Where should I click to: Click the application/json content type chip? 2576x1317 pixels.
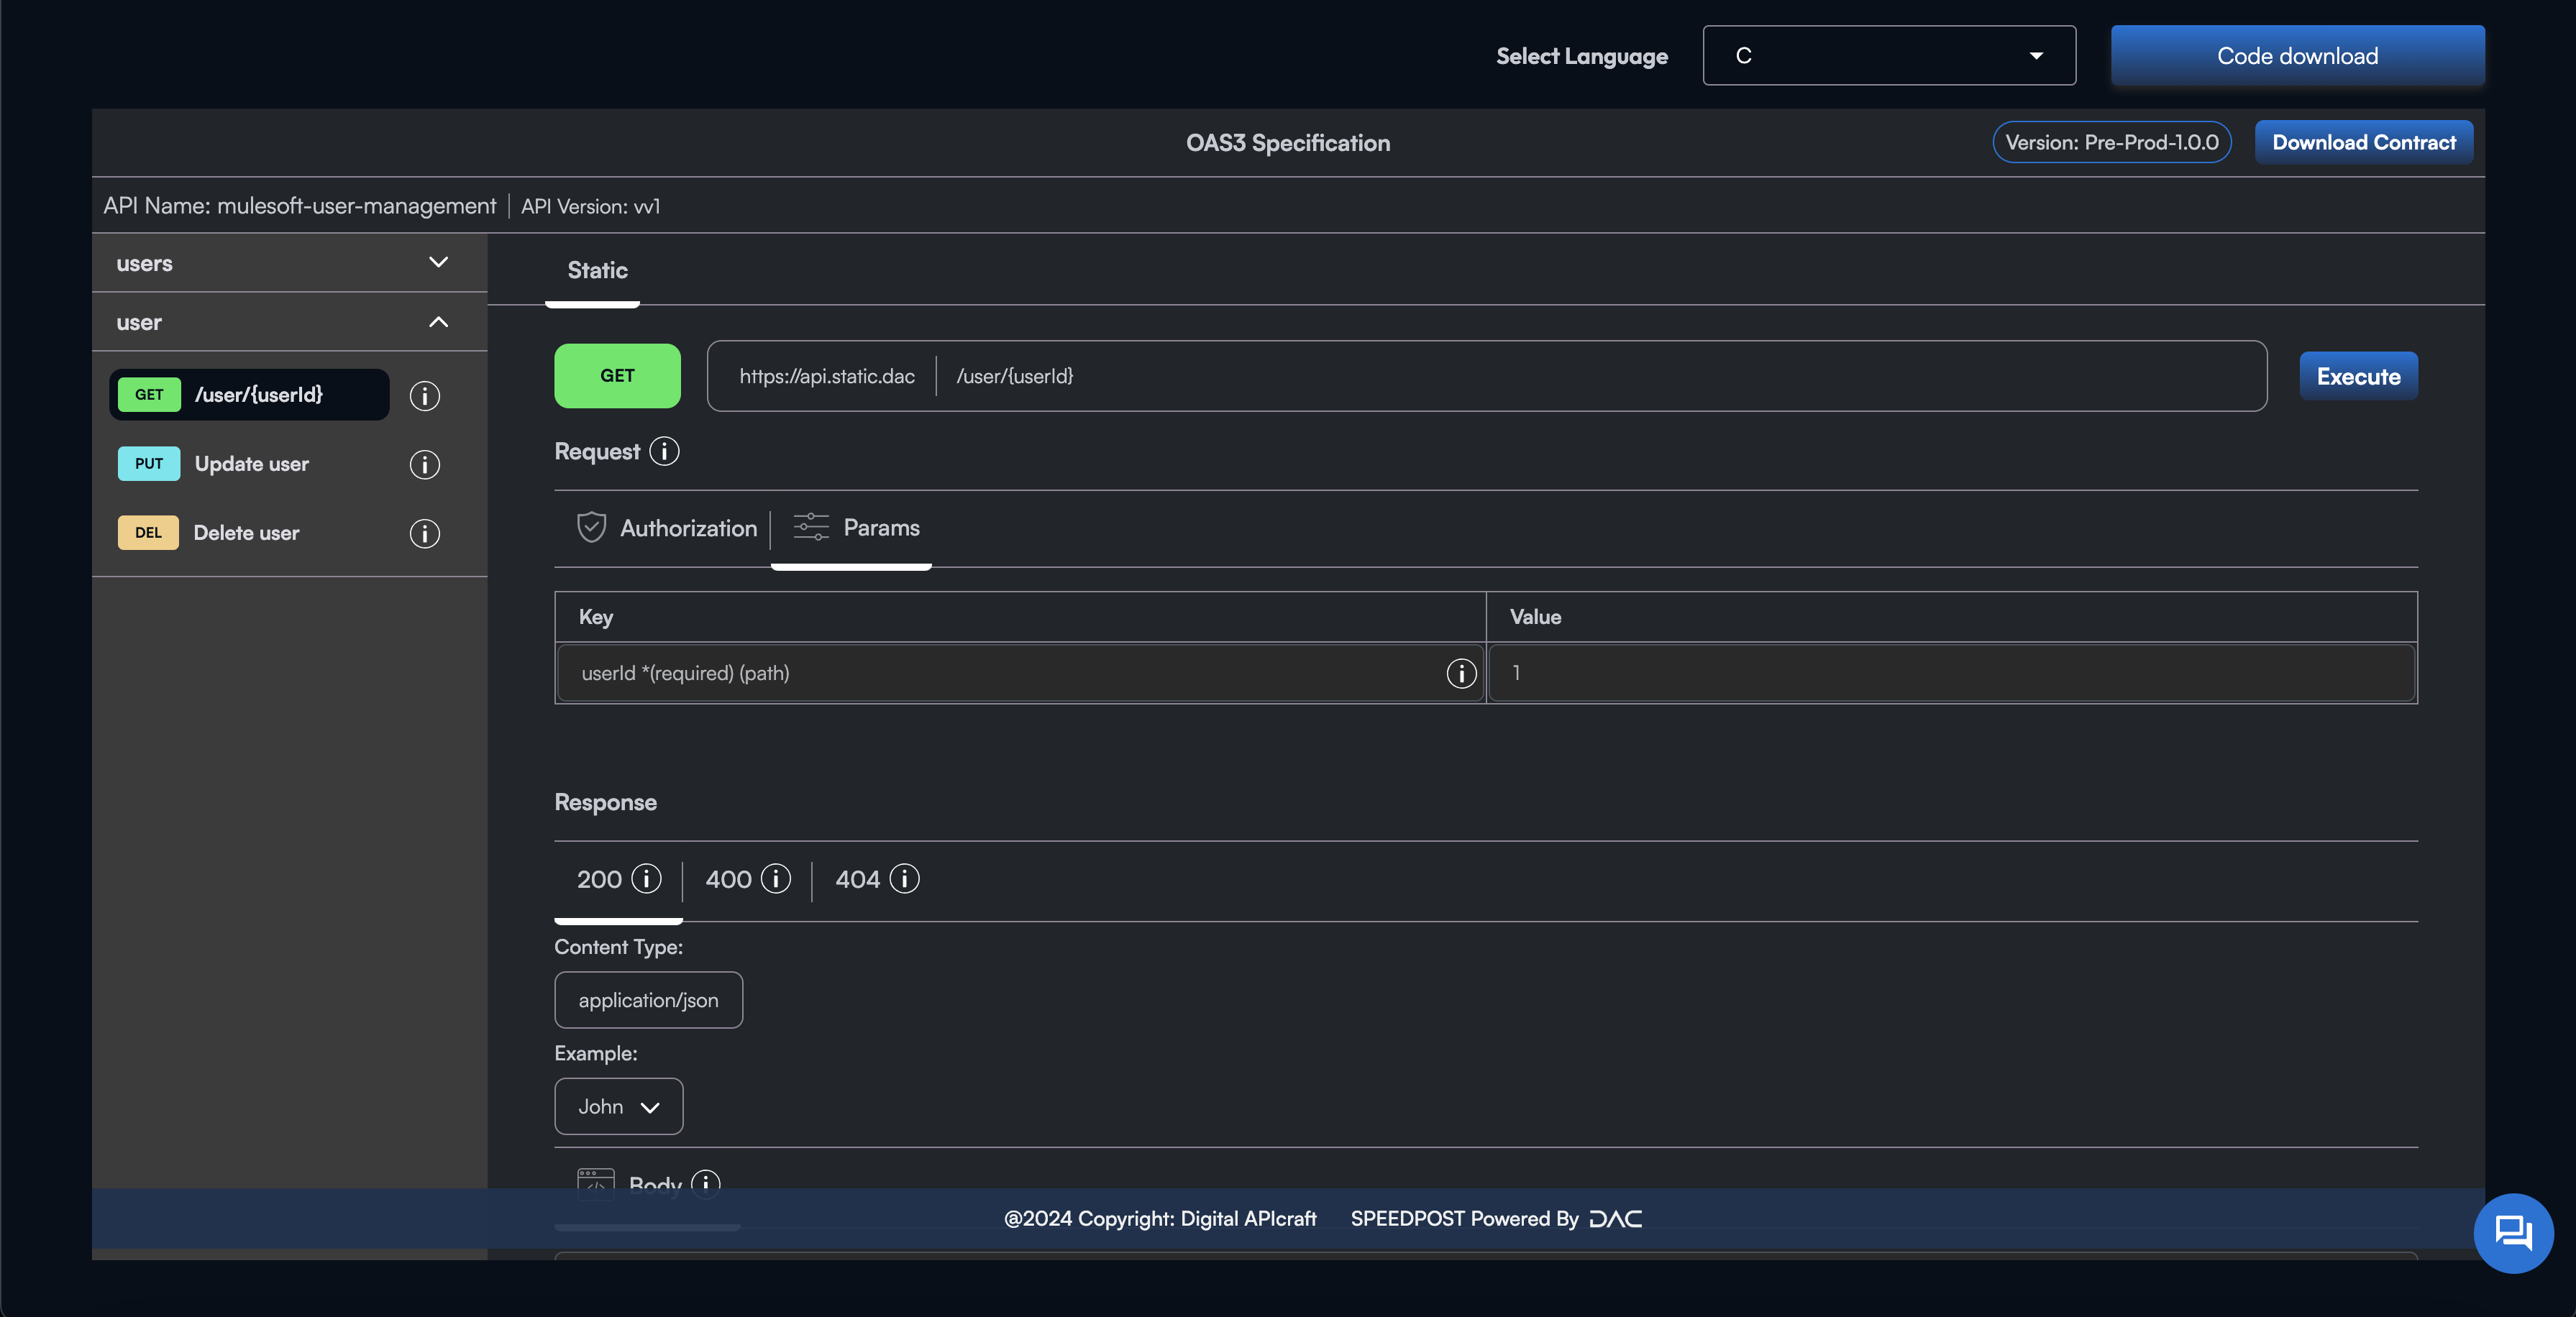(x=648, y=1000)
